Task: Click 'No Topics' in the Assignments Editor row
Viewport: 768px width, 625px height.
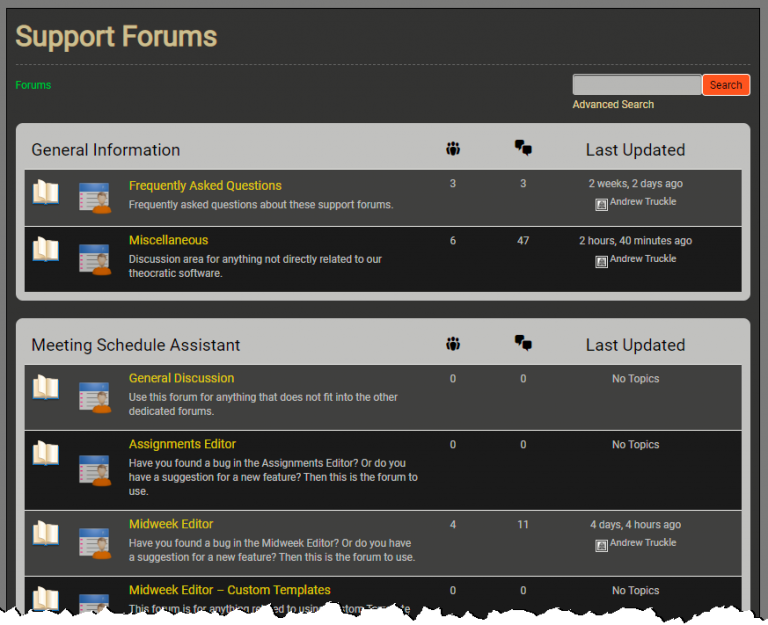Action: (635, 445)
